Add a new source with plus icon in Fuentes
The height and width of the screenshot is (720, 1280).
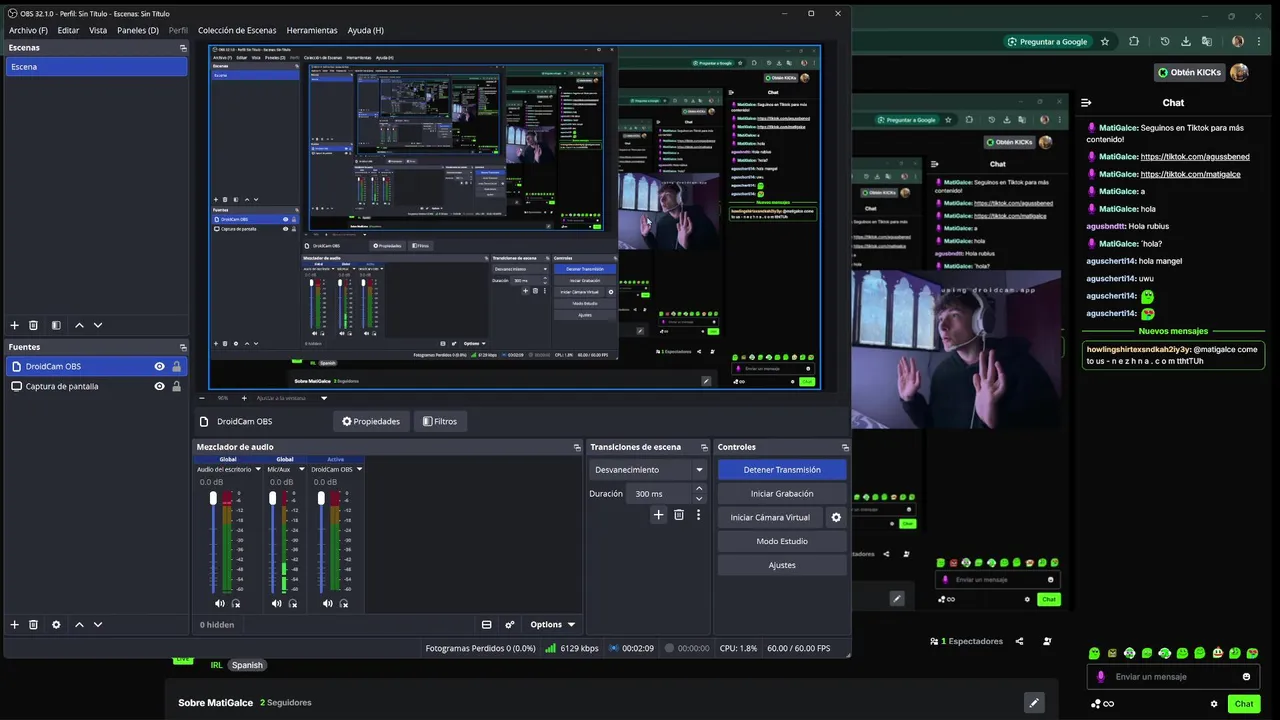[x=14, y=624]
